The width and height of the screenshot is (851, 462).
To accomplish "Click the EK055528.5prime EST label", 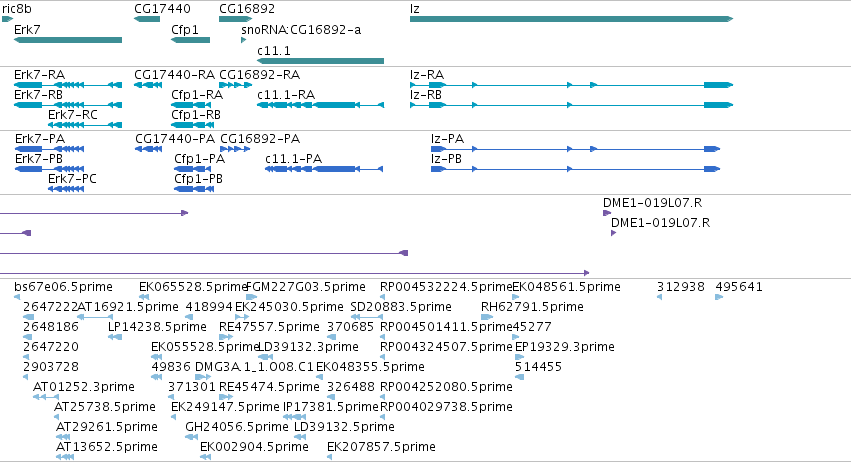I will 205,347.
